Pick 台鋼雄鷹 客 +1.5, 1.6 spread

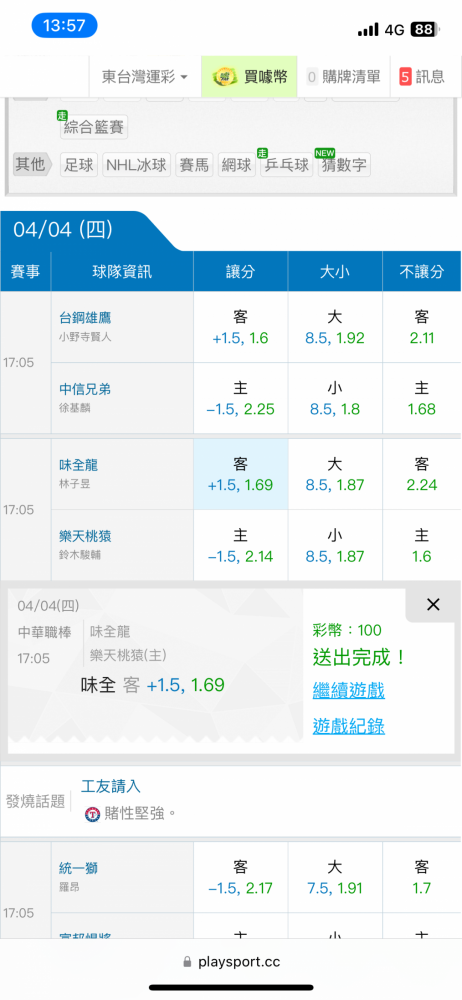241,327
